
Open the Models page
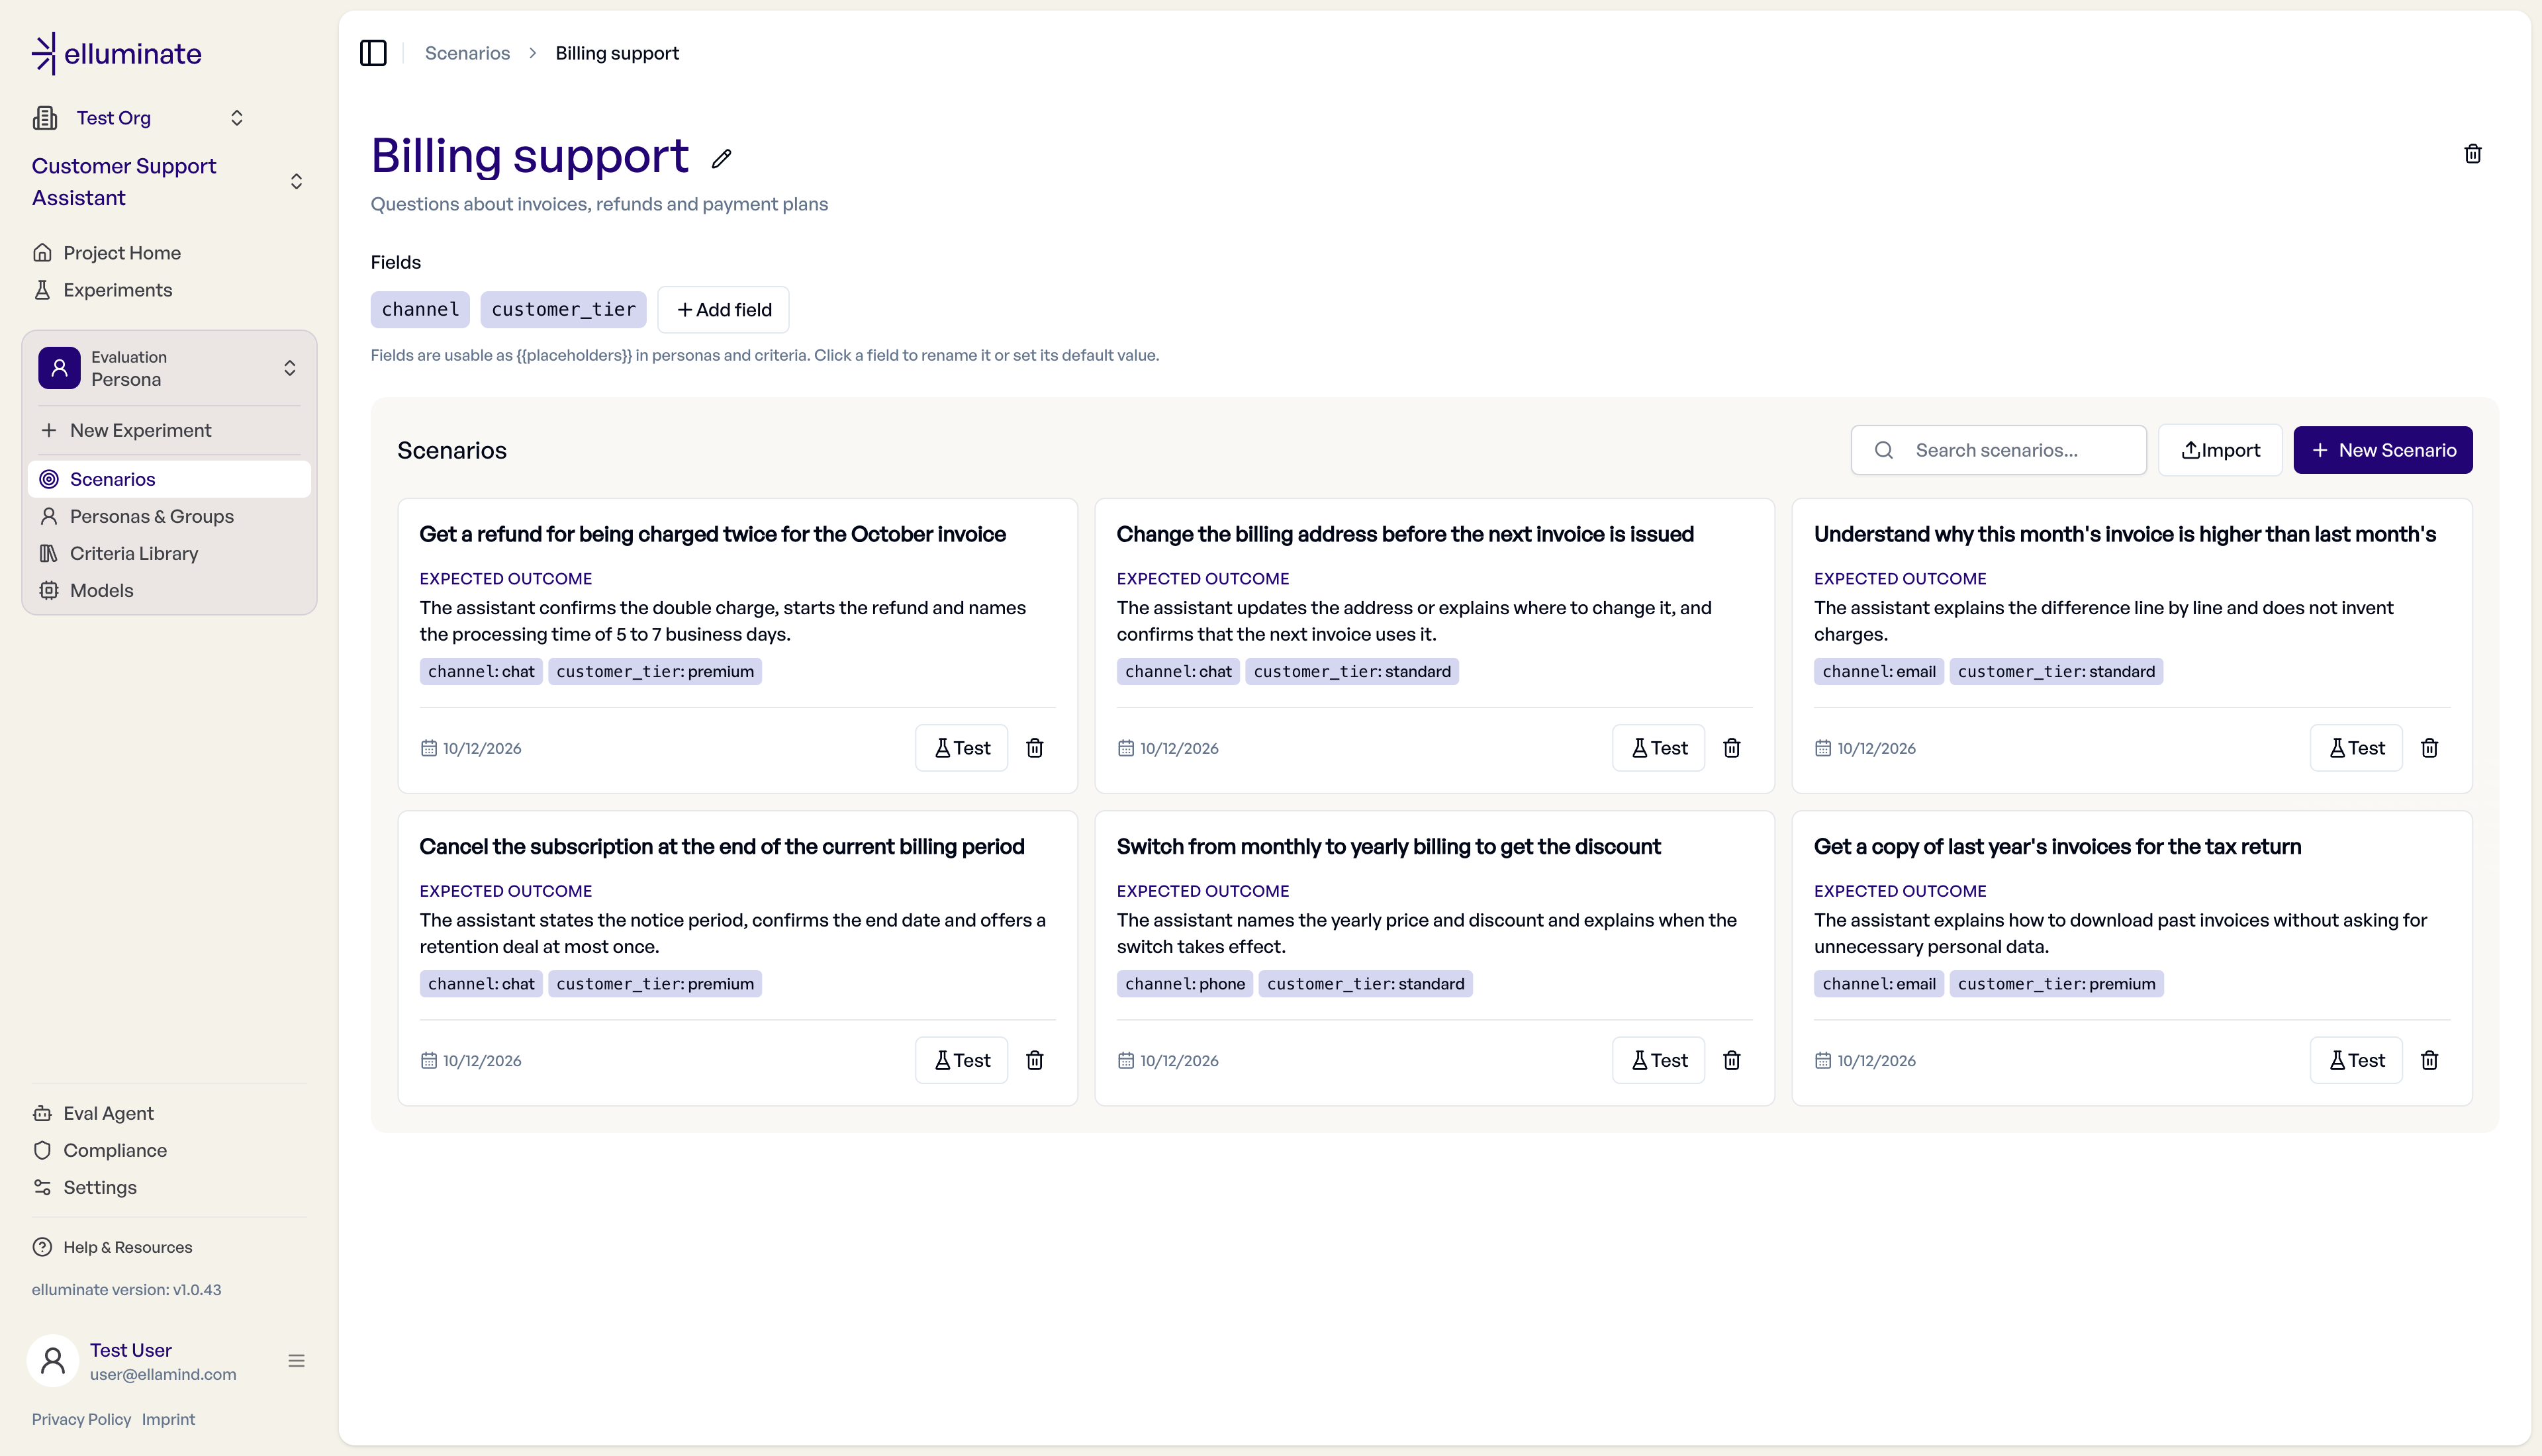pos(101,590)
